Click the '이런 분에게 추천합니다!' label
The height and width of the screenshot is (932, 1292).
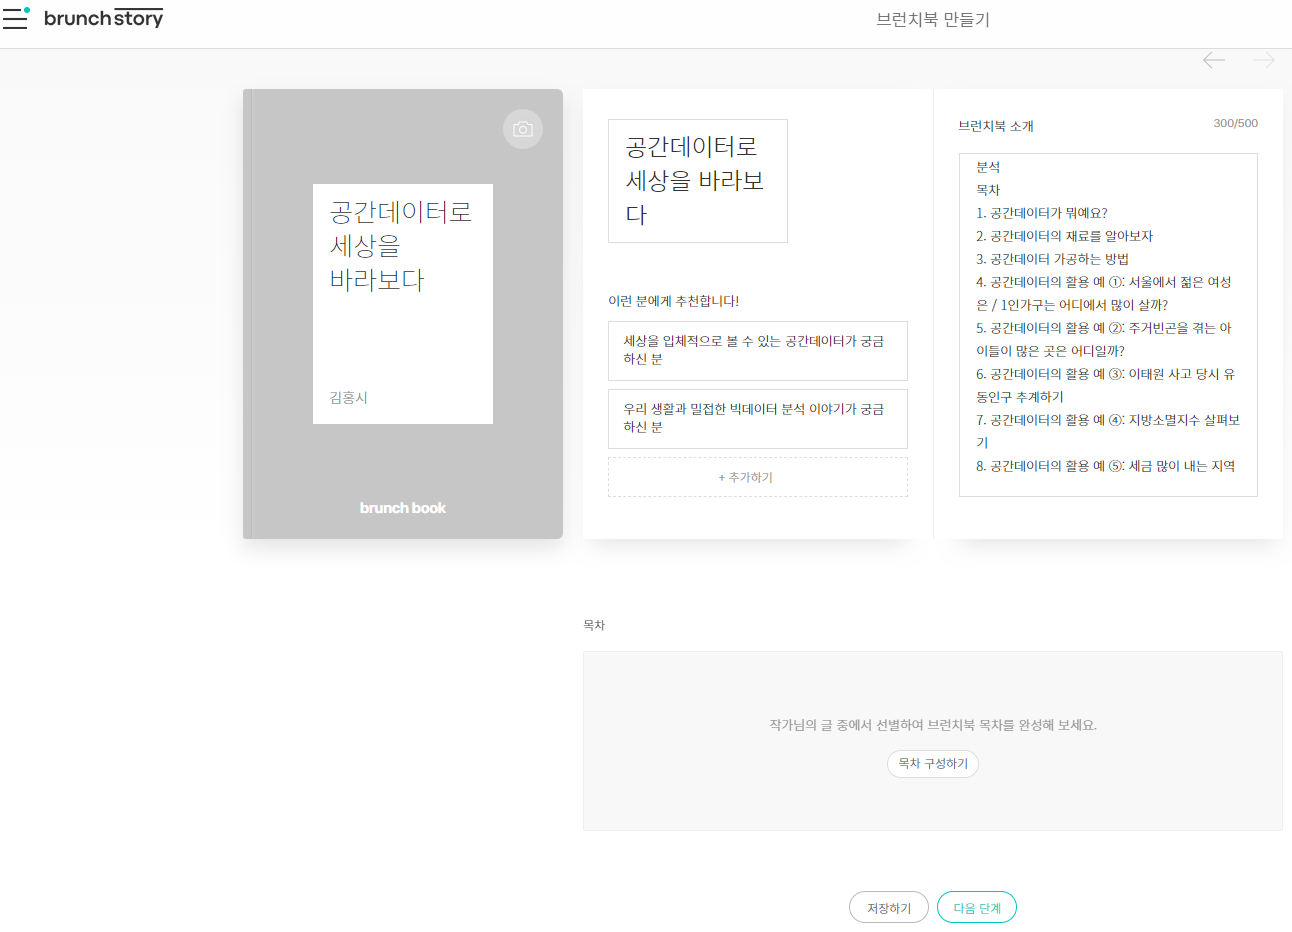(674, 301)
